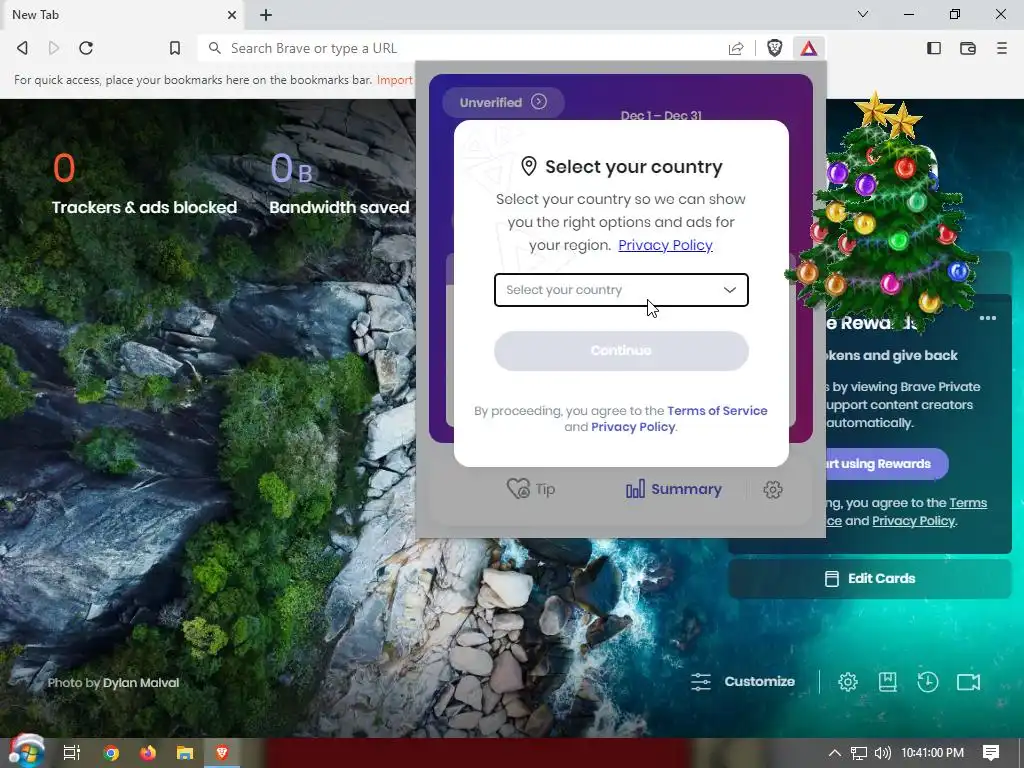
Task: Click Edit Cards button
Action: coord(869,579)
